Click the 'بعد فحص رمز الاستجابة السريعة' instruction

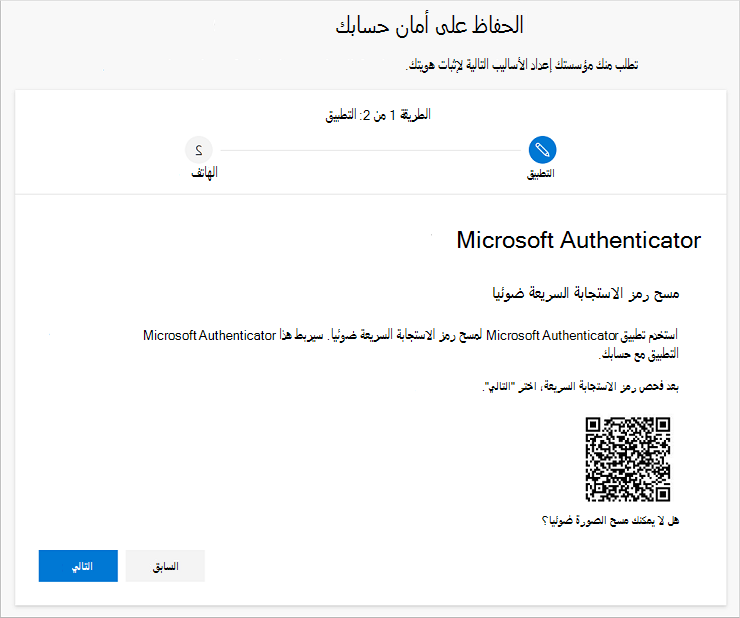pyautogui.click(x=581, y=387)
